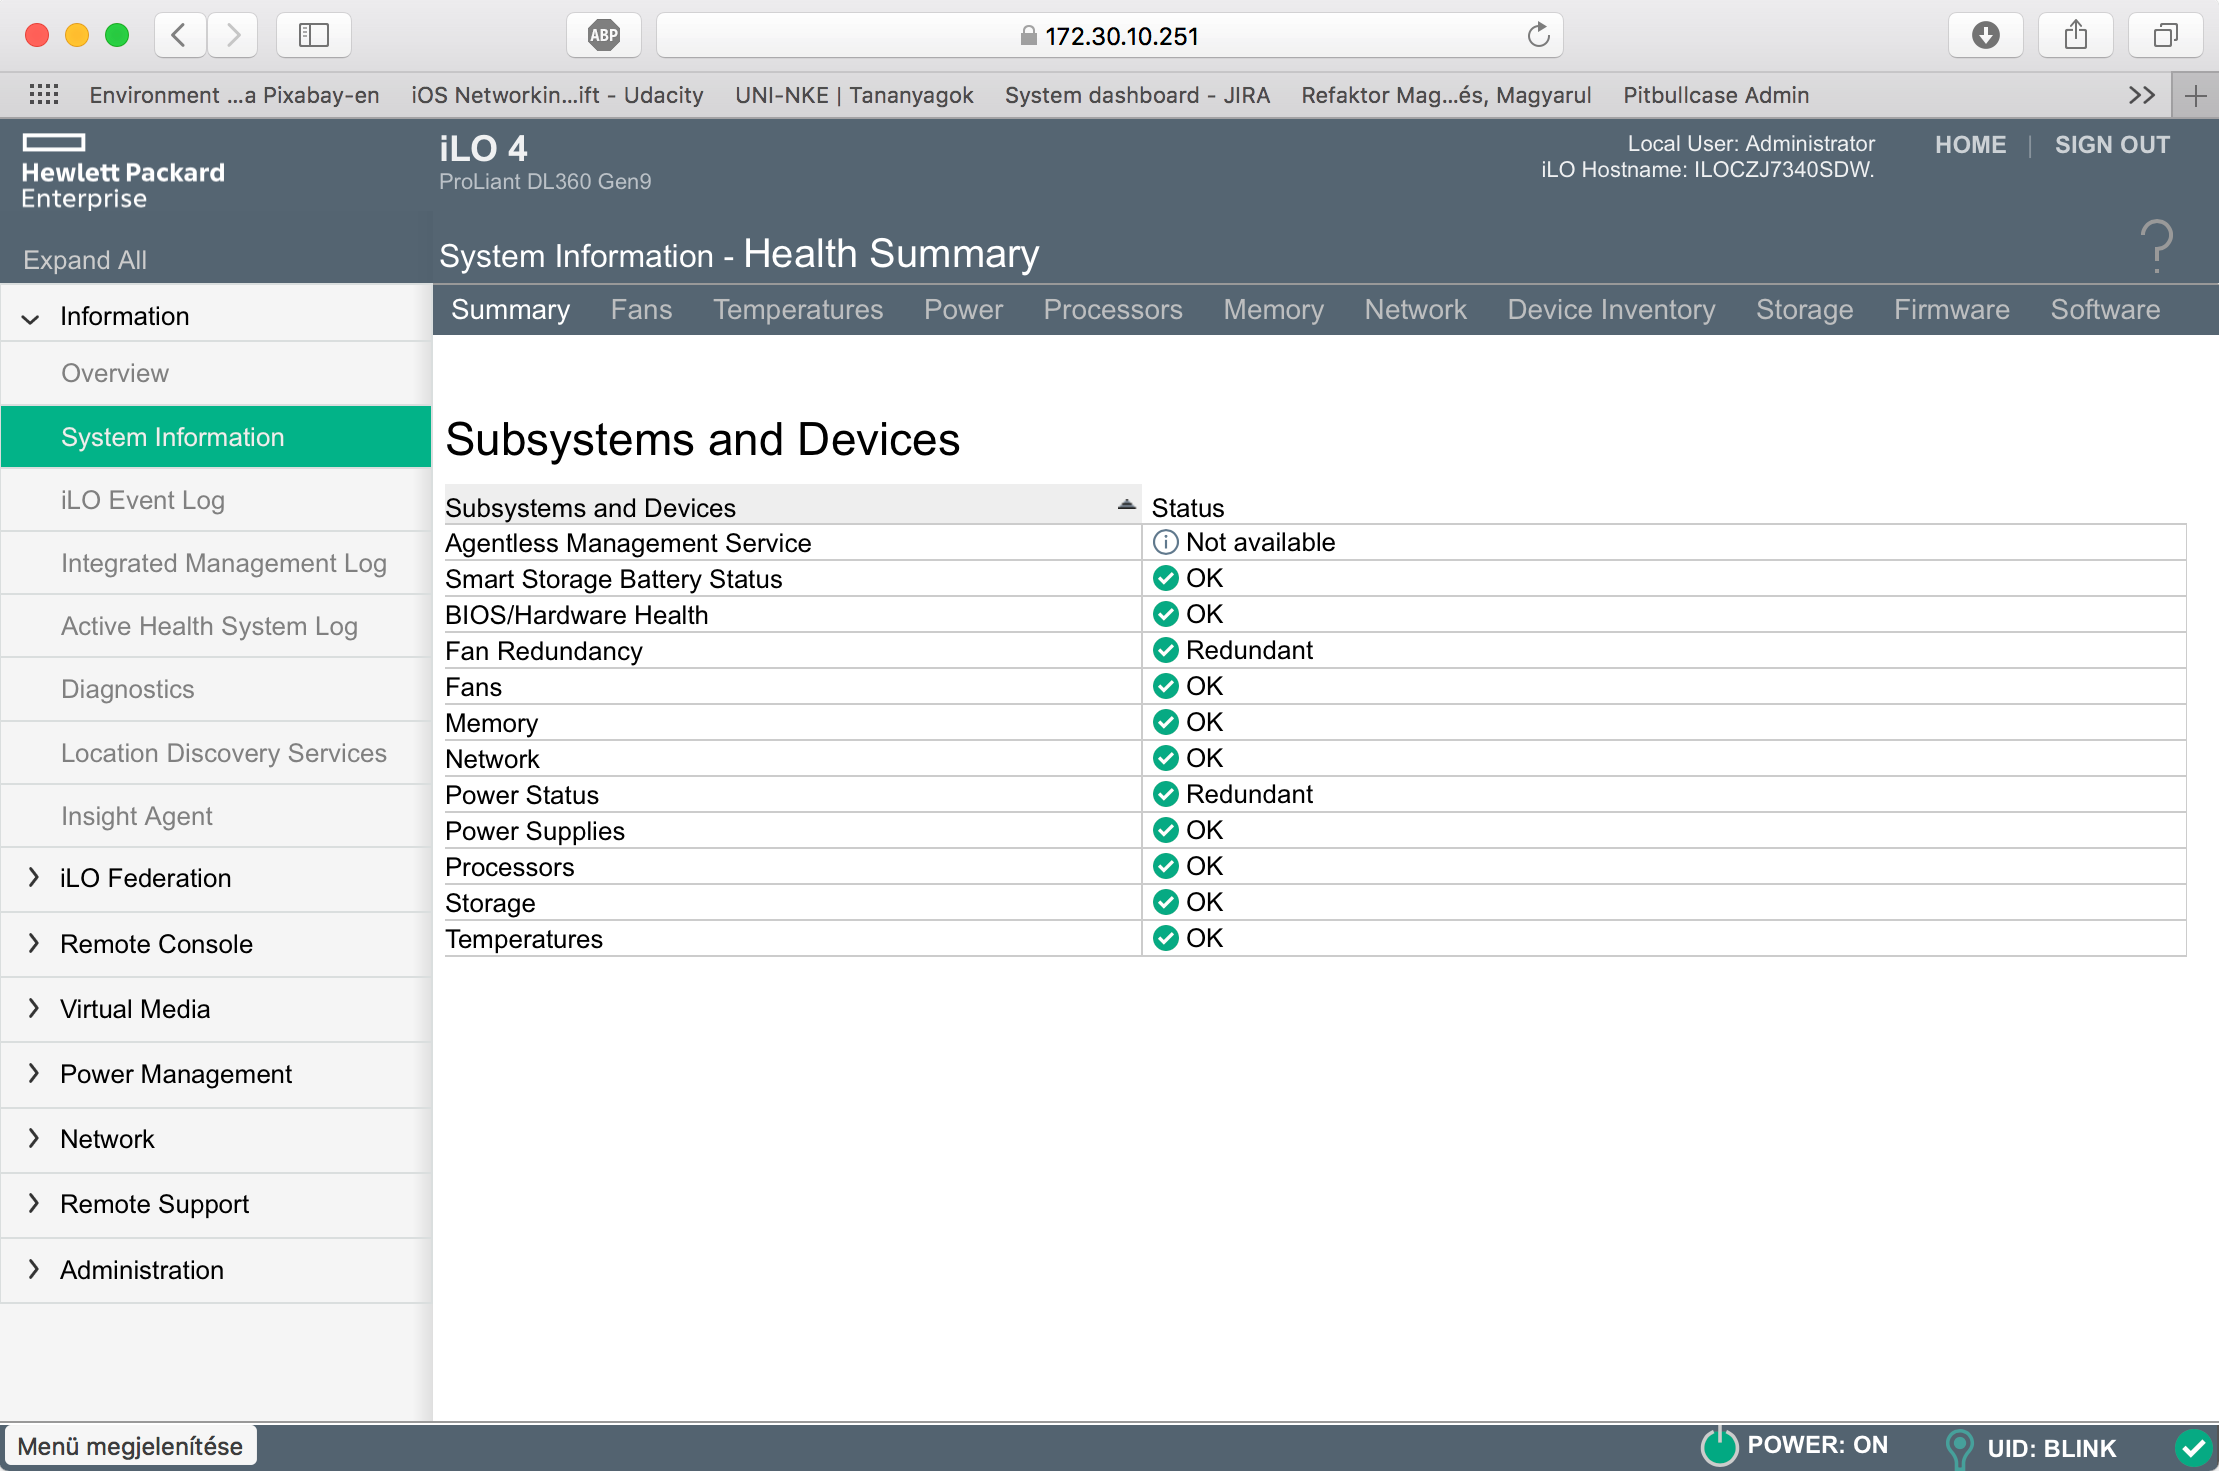2219x1471 pixels.
Task: Click the UID indicator icon in footer
Action: tap(1960, 1448)
